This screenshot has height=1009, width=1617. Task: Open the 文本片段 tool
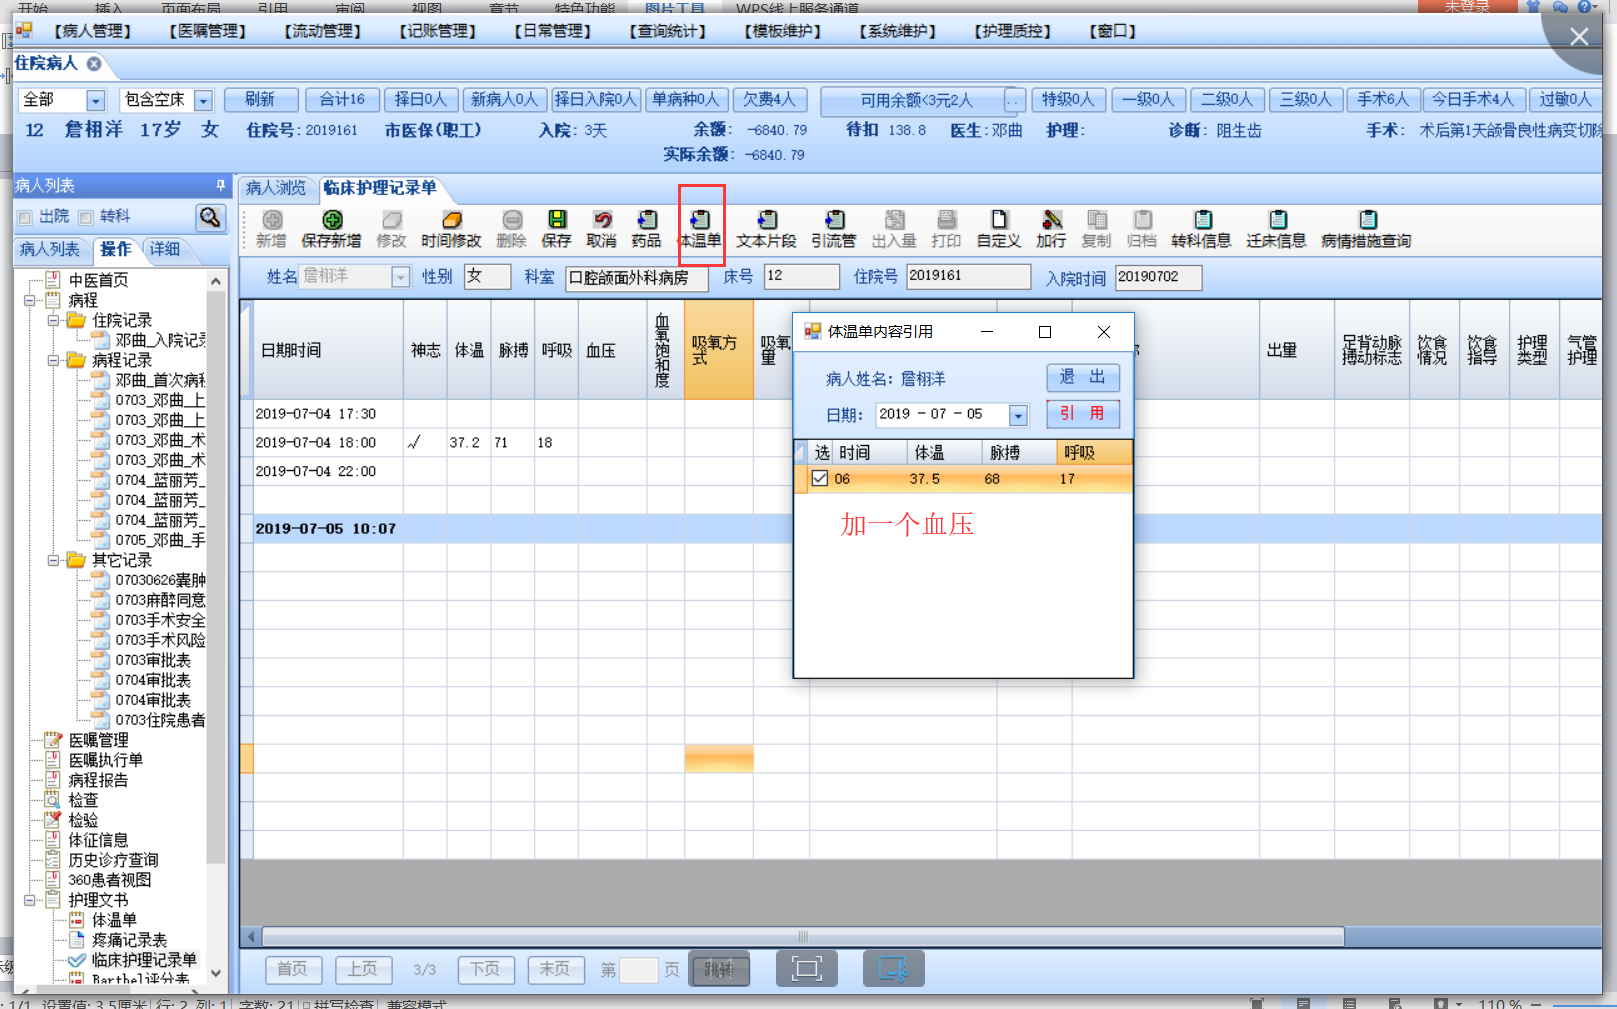coord(766,228)
